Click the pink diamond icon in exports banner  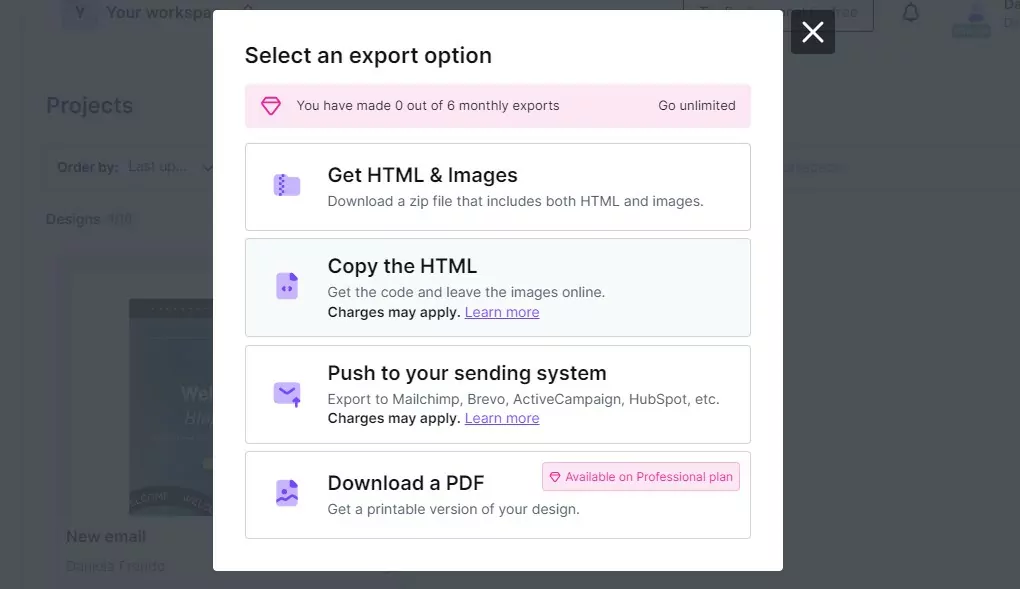271,106
